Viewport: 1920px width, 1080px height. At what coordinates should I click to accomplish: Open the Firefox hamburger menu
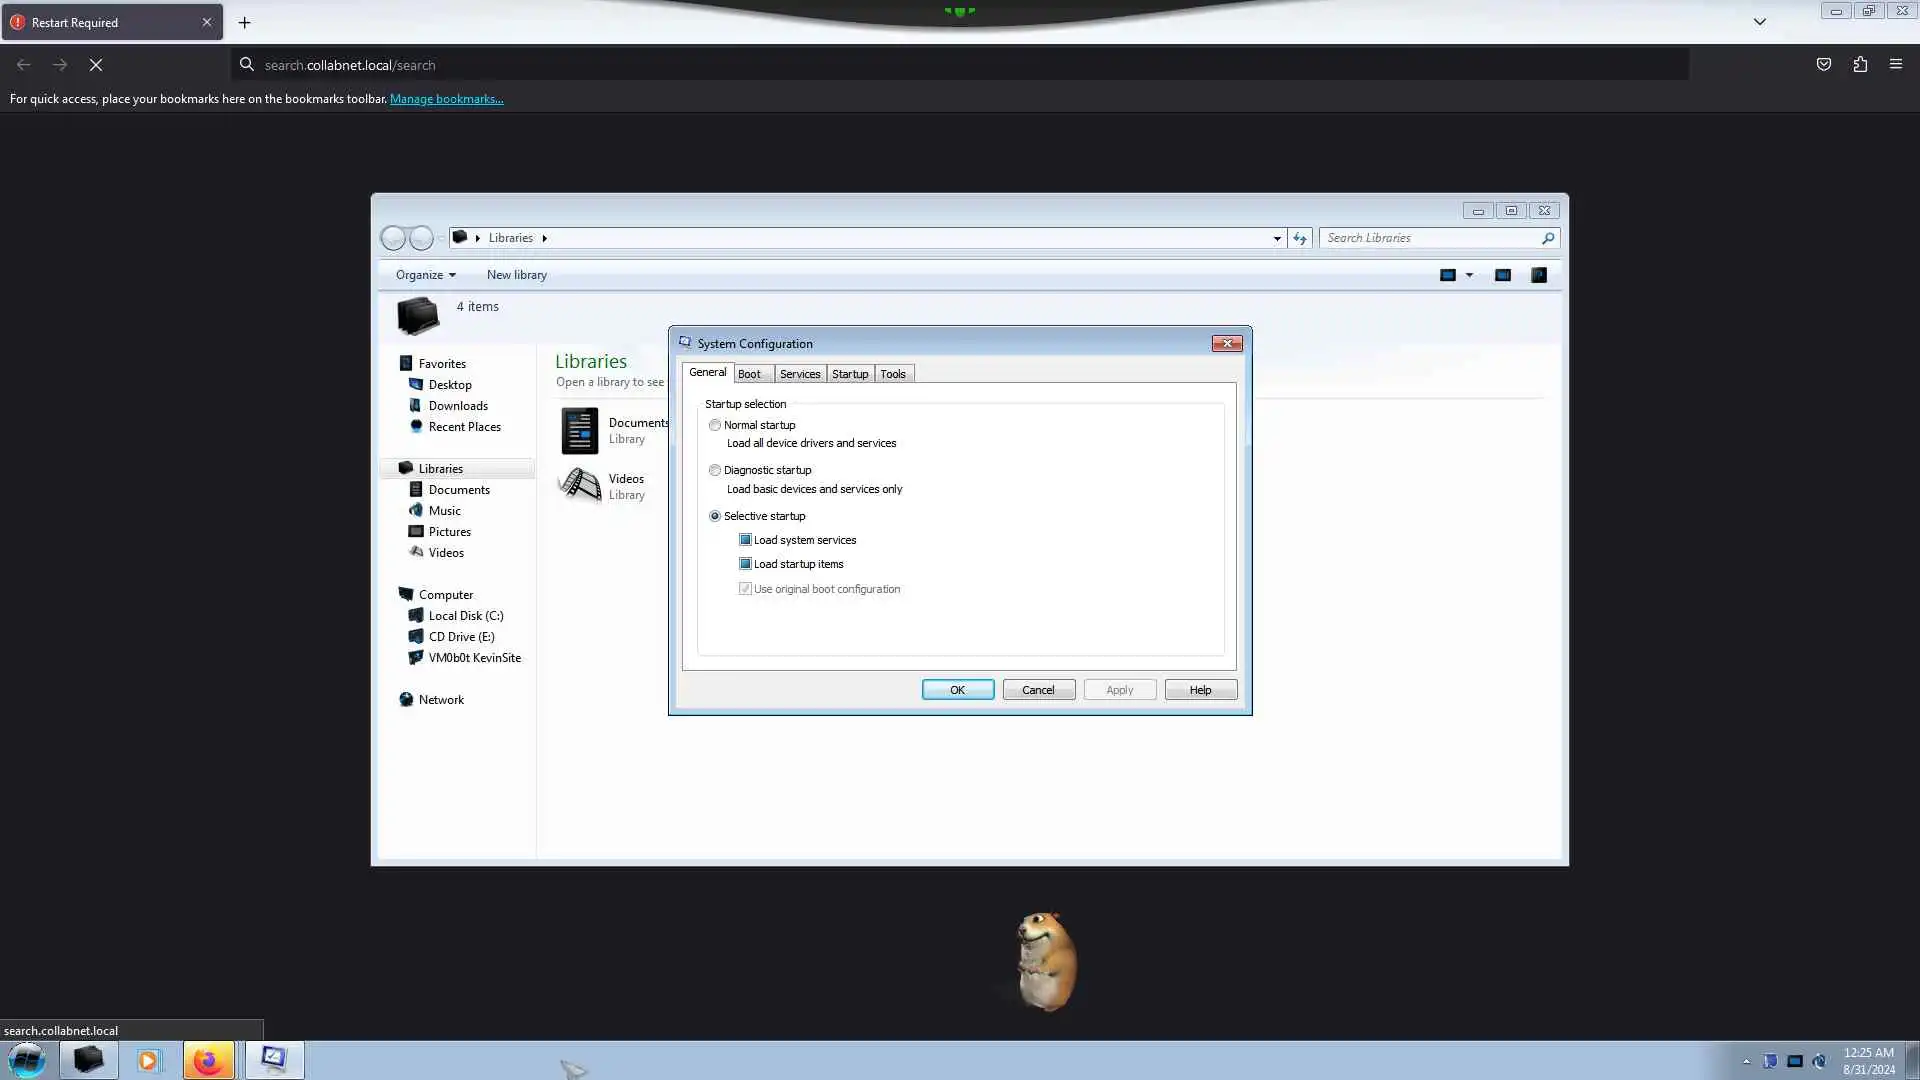[x=1896, y=65]
